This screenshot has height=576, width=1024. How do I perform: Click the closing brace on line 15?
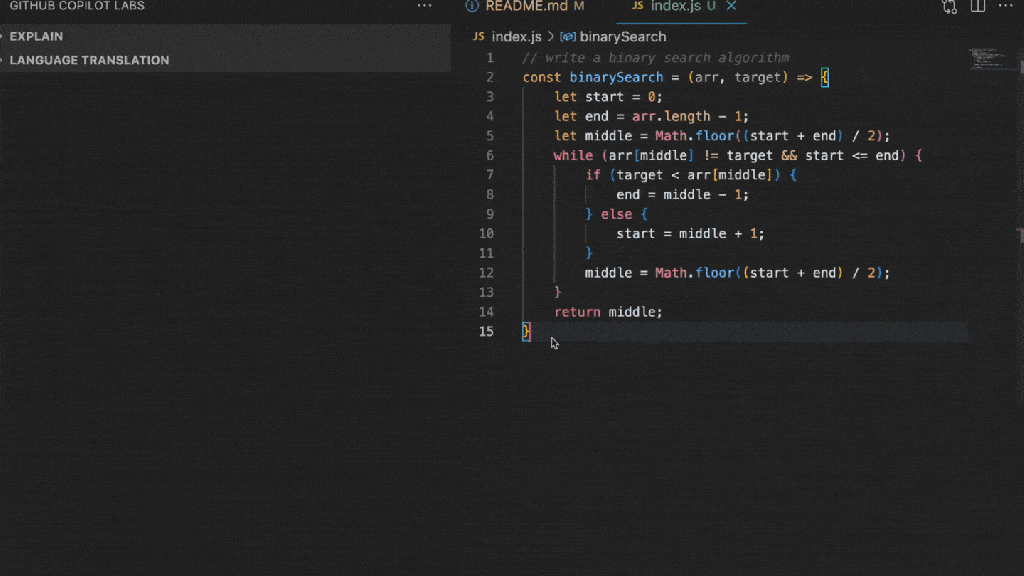[526, 331]
